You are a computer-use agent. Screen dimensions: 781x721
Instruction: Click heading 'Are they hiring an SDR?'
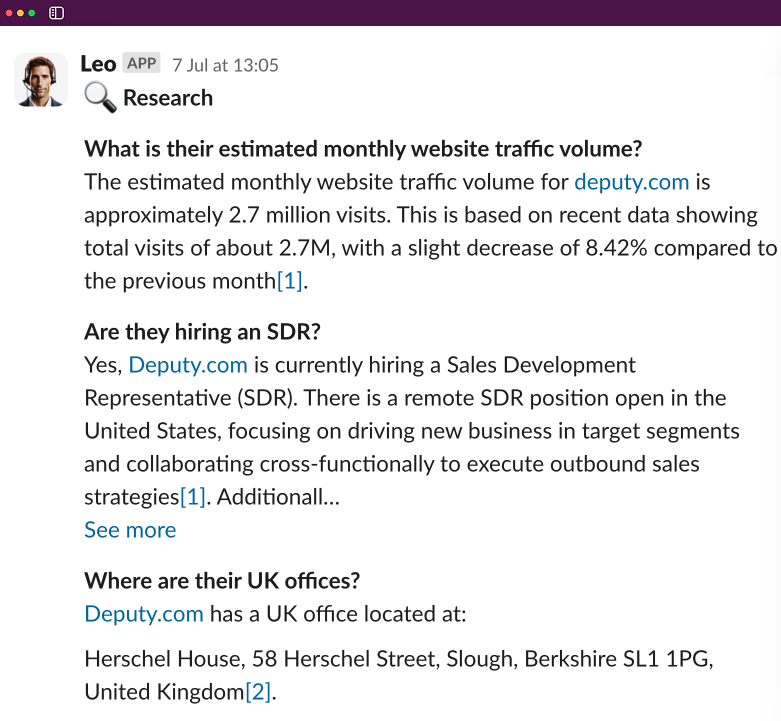tap(202, 332)
